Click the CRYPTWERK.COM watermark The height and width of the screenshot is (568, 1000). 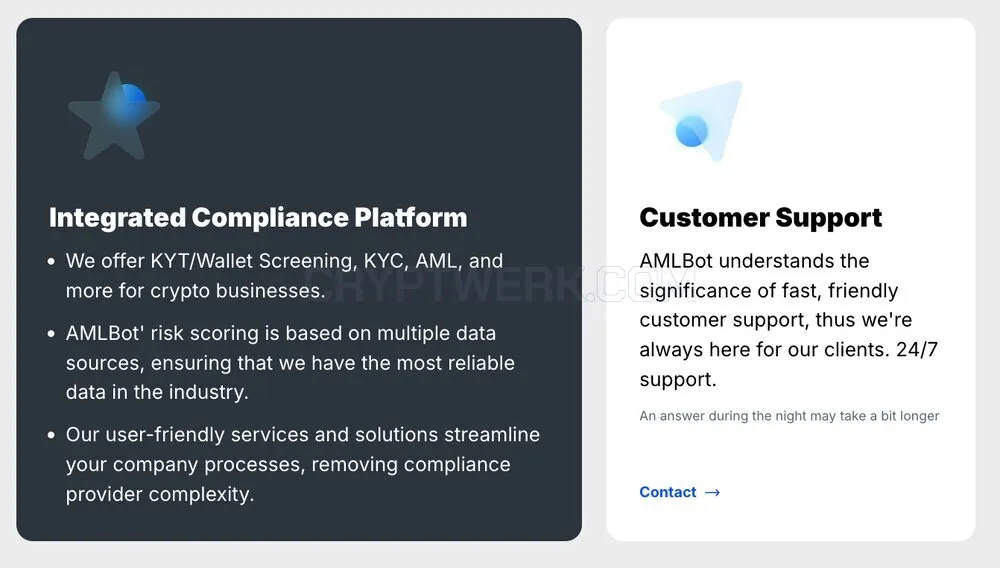[499, 283]
